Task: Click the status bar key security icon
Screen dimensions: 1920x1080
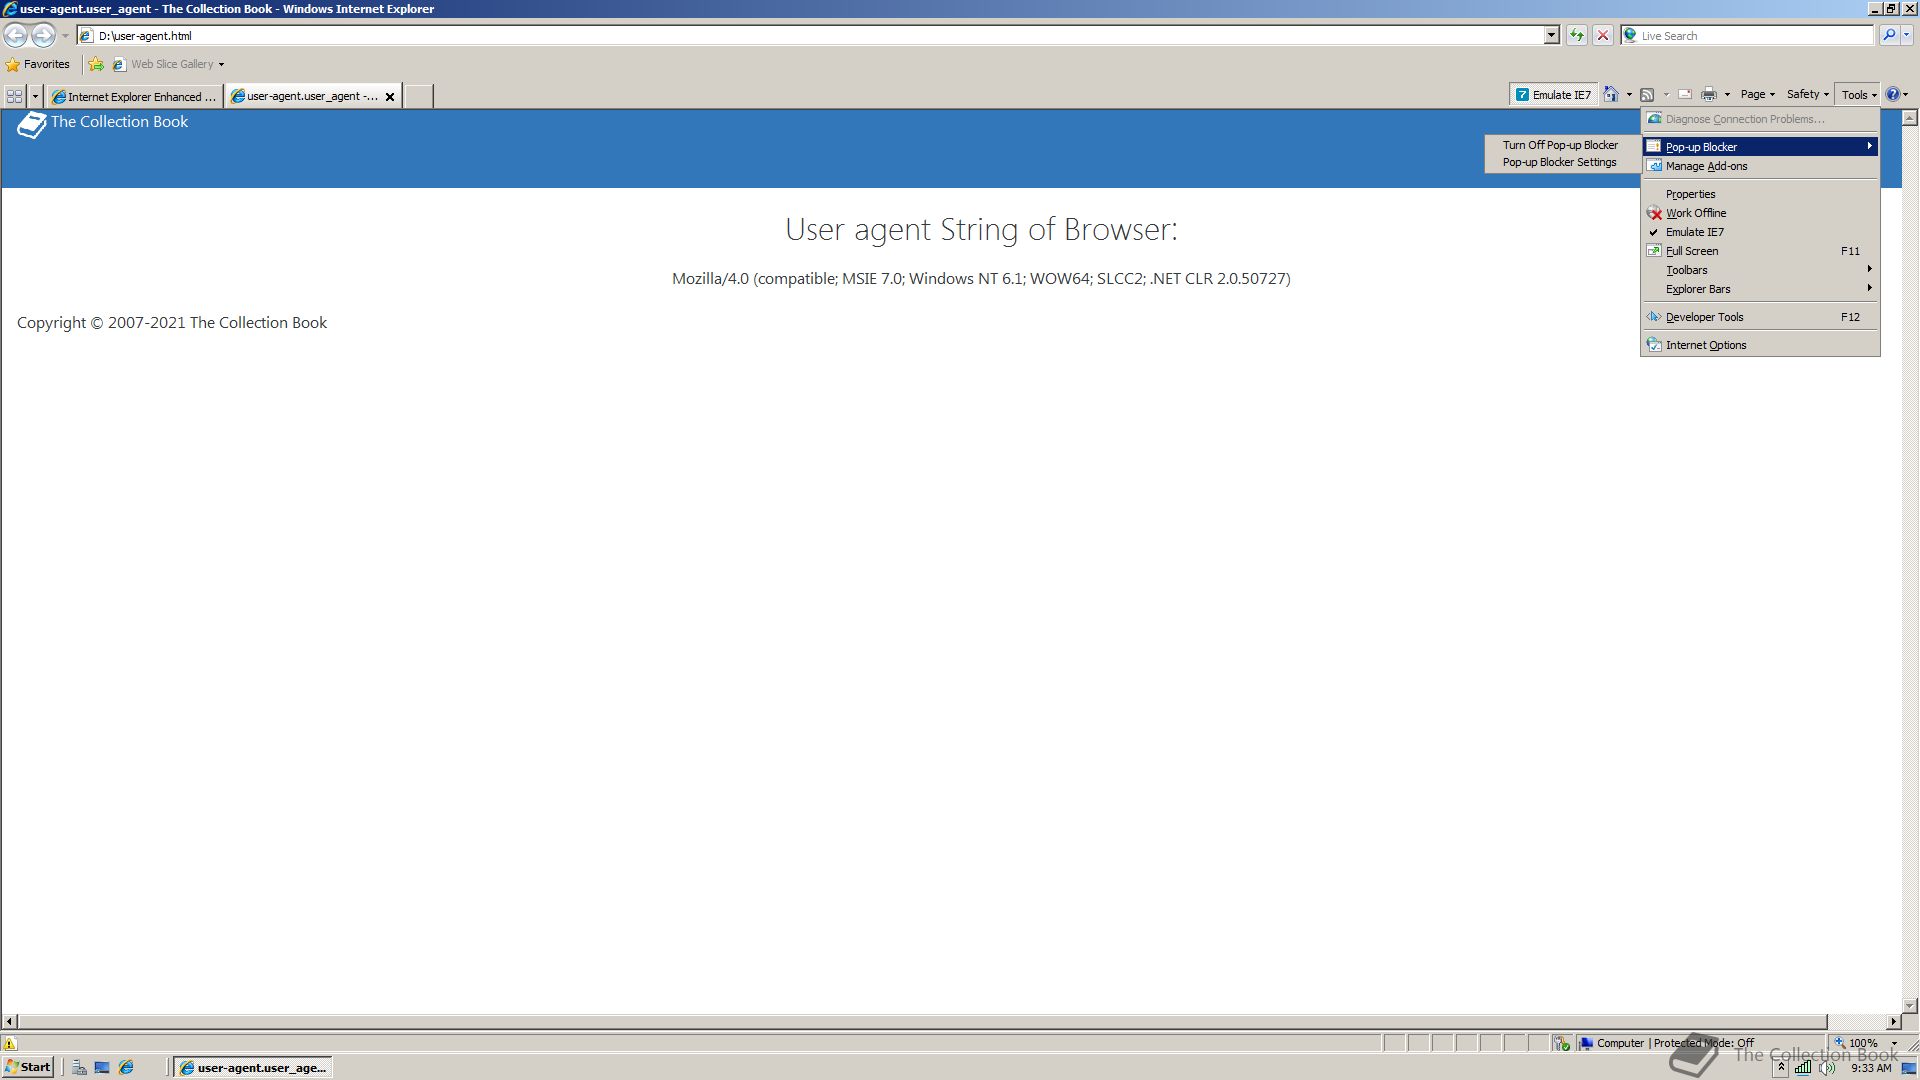Action: [1562, 1043]
